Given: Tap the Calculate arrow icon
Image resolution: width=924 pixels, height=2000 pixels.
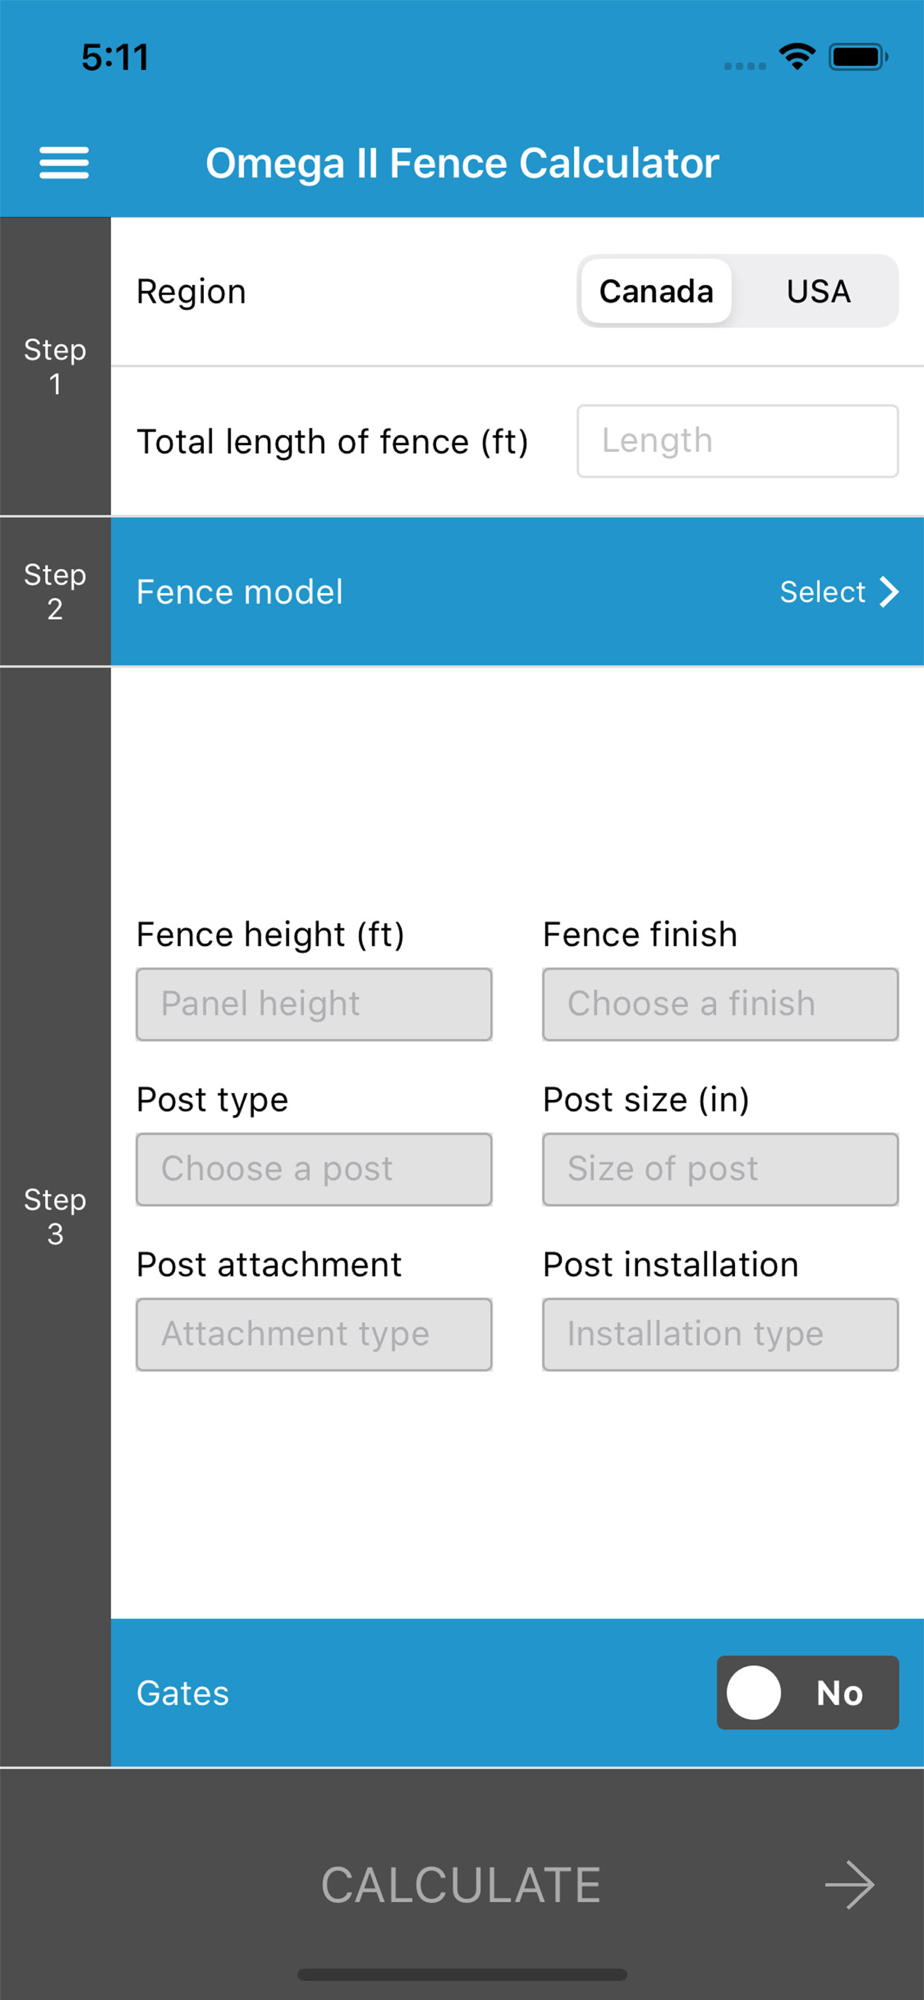Looking at the screenshot, I should 850,1885.
